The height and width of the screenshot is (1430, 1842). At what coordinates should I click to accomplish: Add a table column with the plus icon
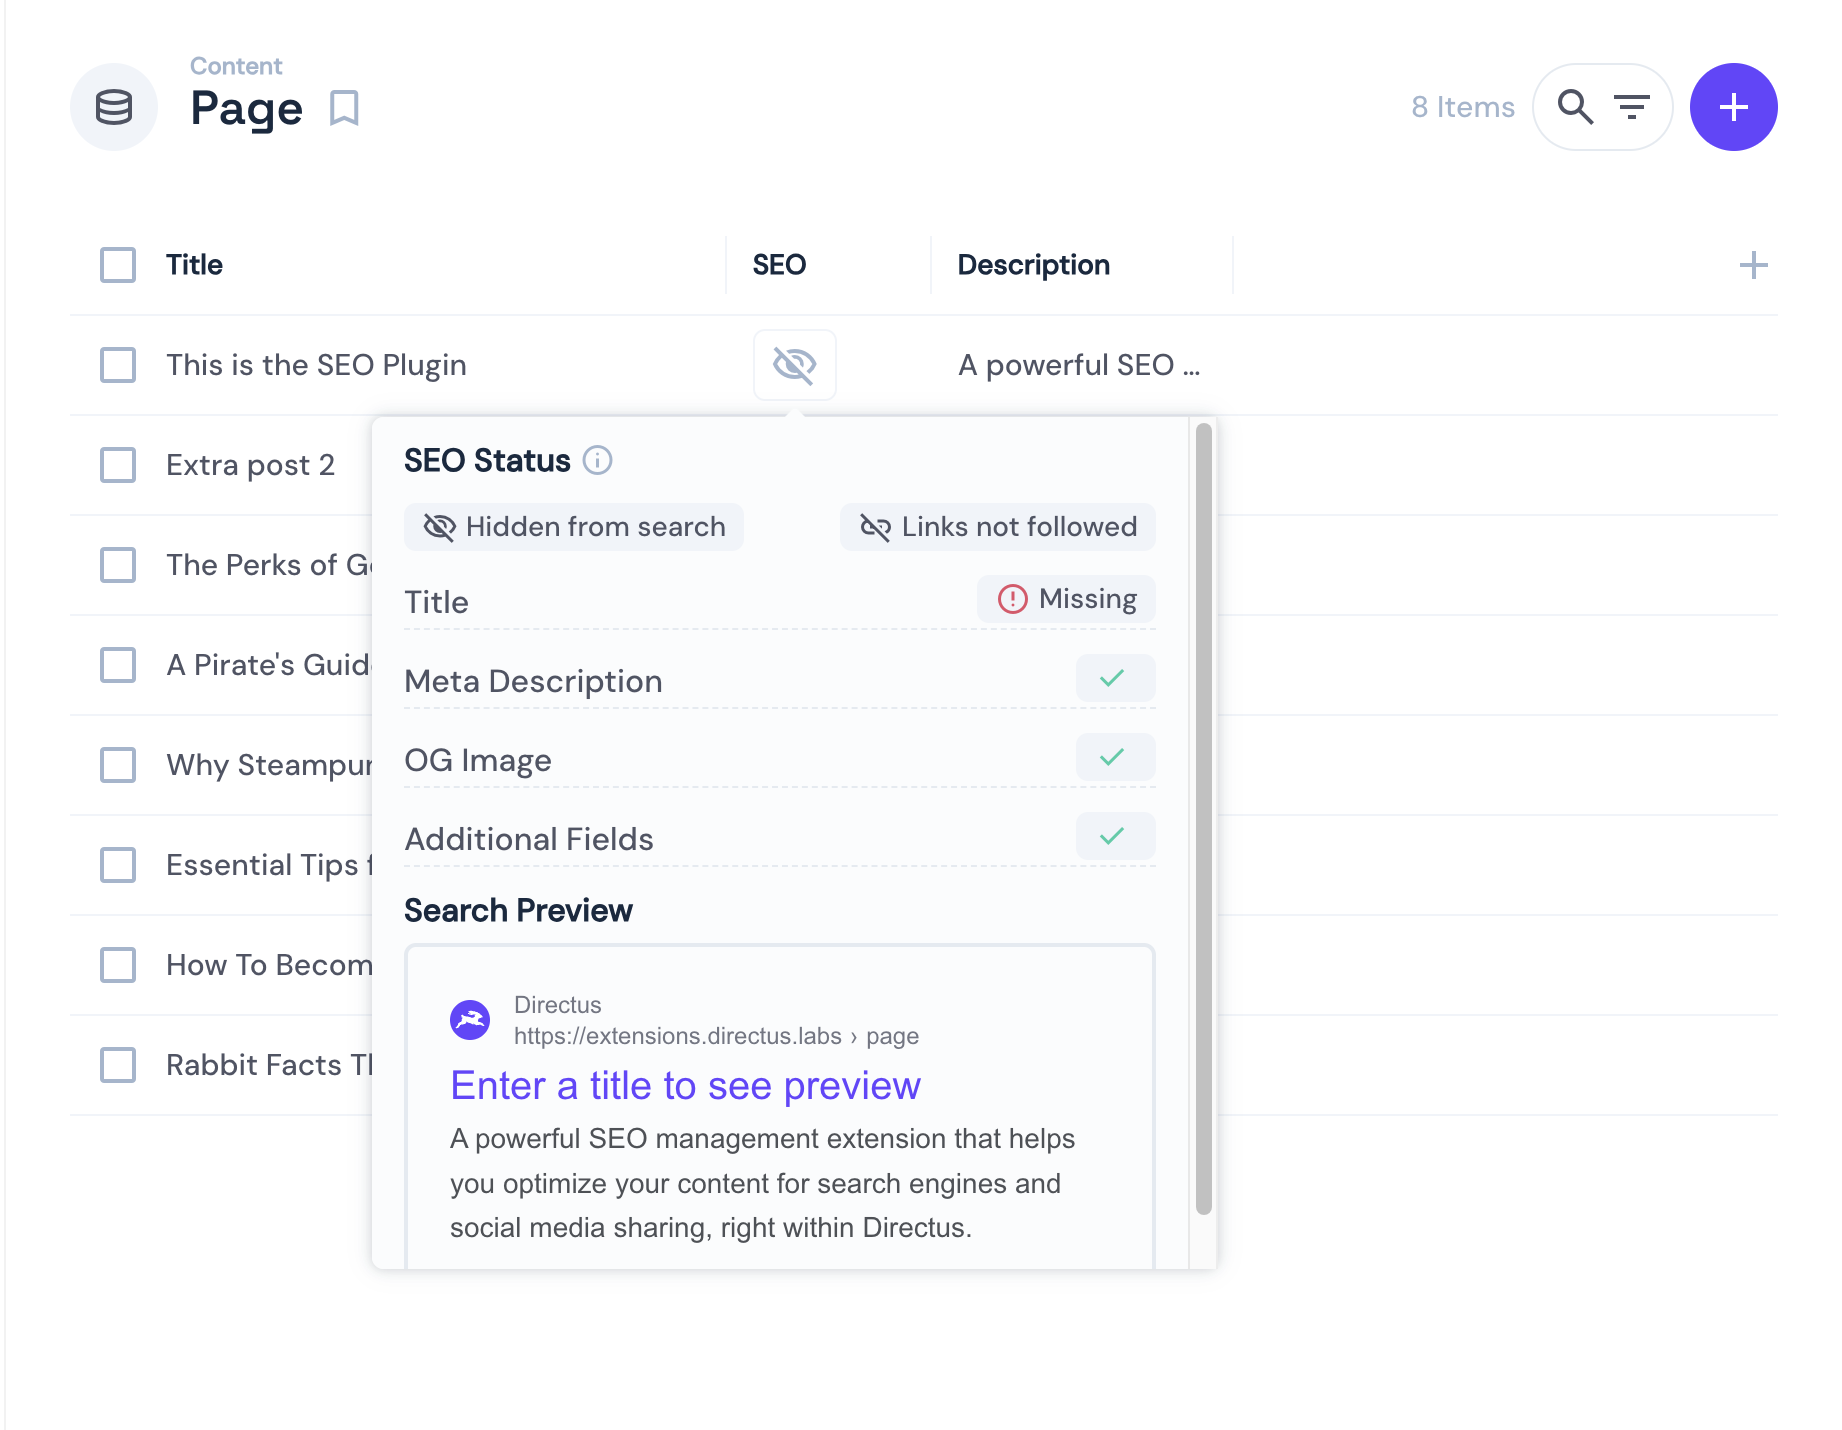1753,265
